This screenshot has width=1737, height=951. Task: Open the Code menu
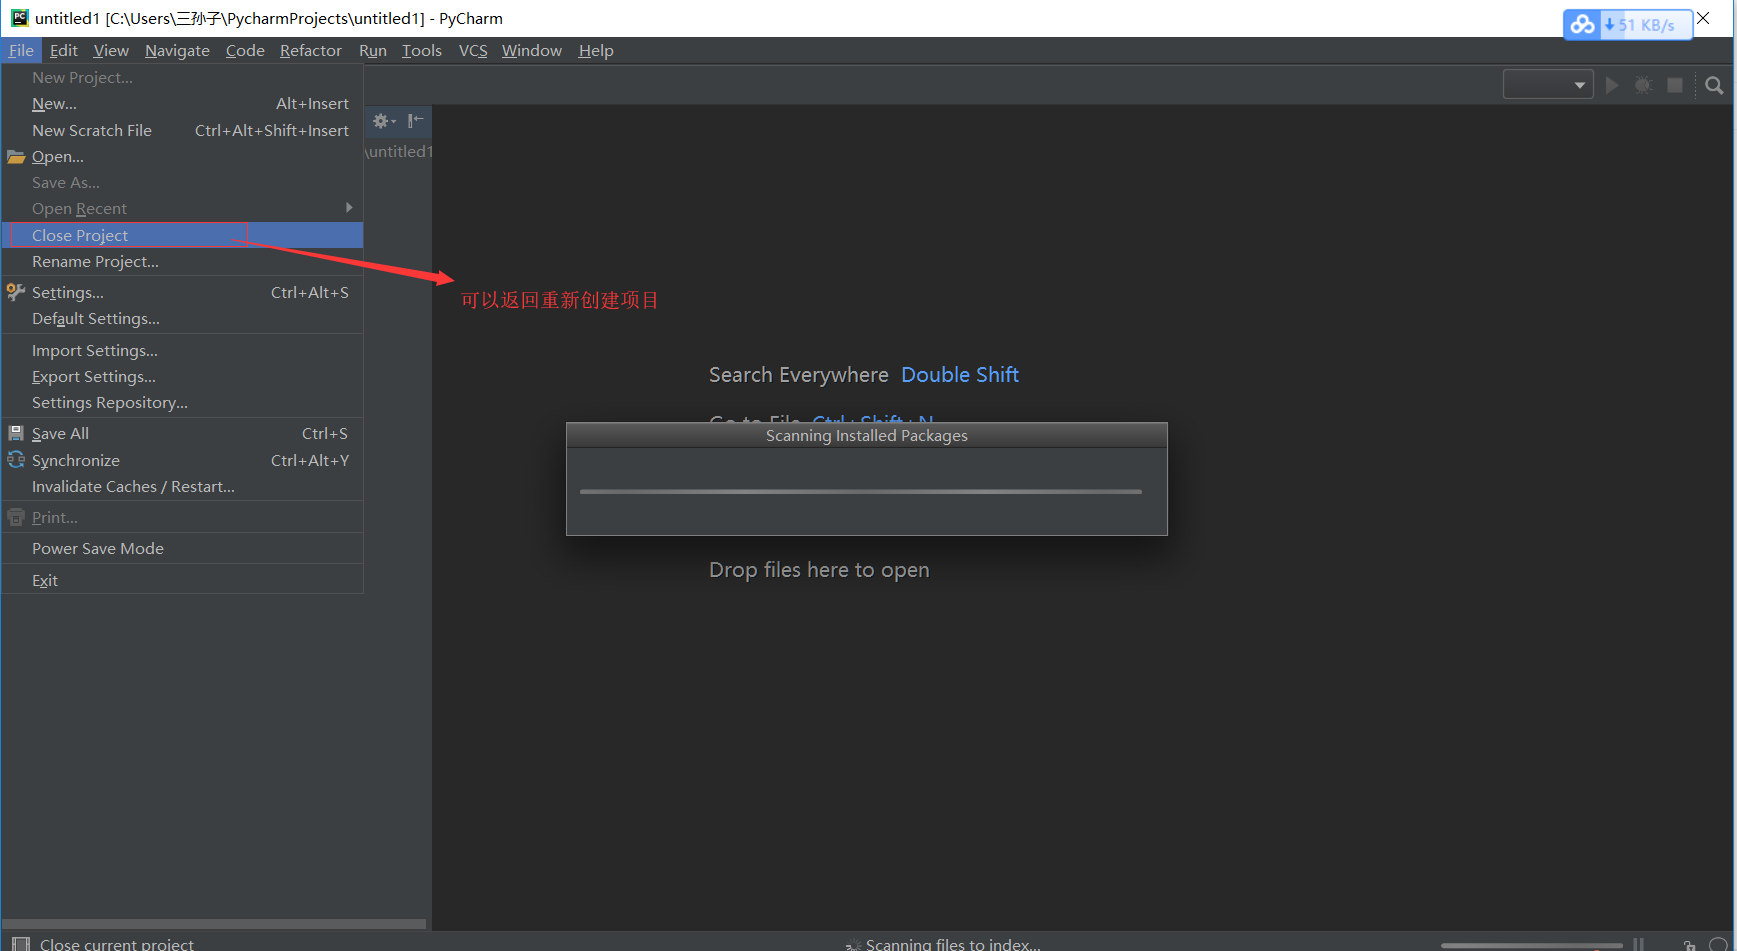[245, 51]
